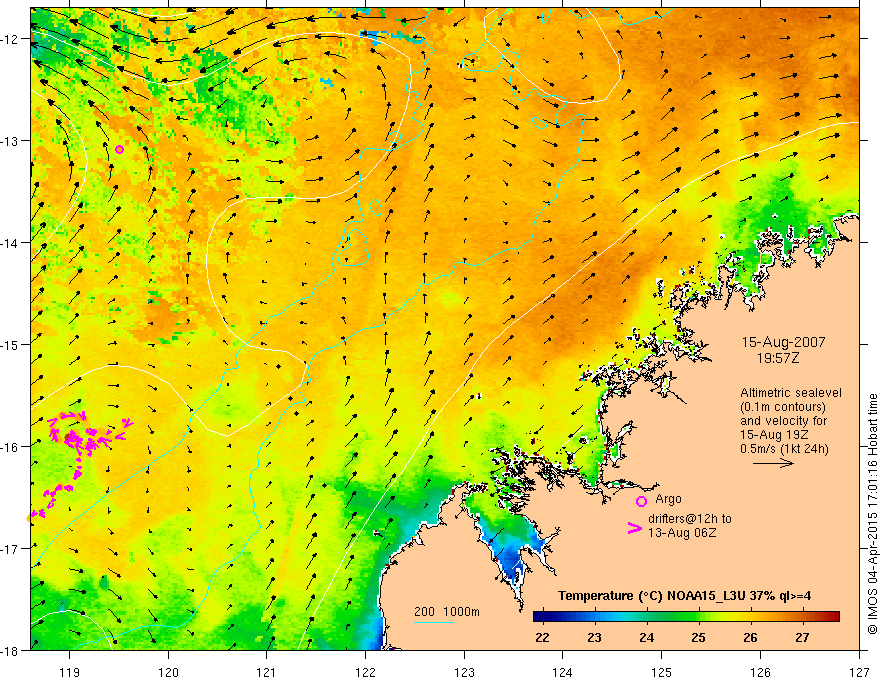The image size is (880, 680).
Task: Click the longitude axis label 123
Action: (464, 672)
